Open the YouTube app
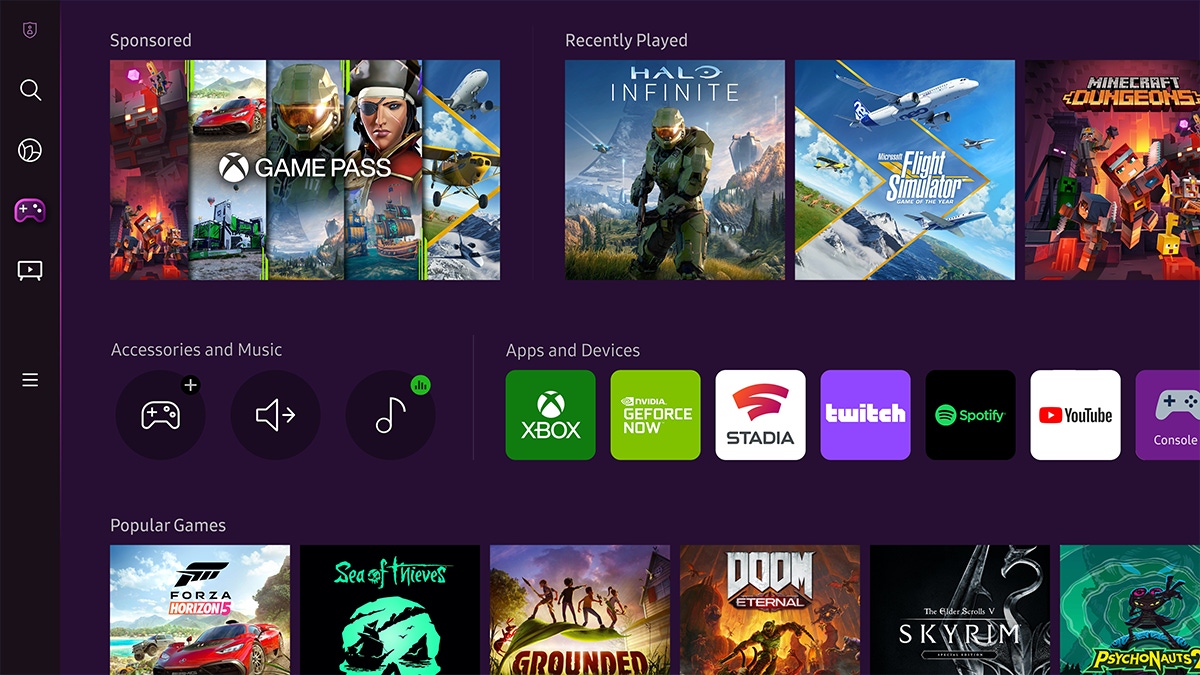This screenshot has height=675, width=1200. click(1075, 414)
